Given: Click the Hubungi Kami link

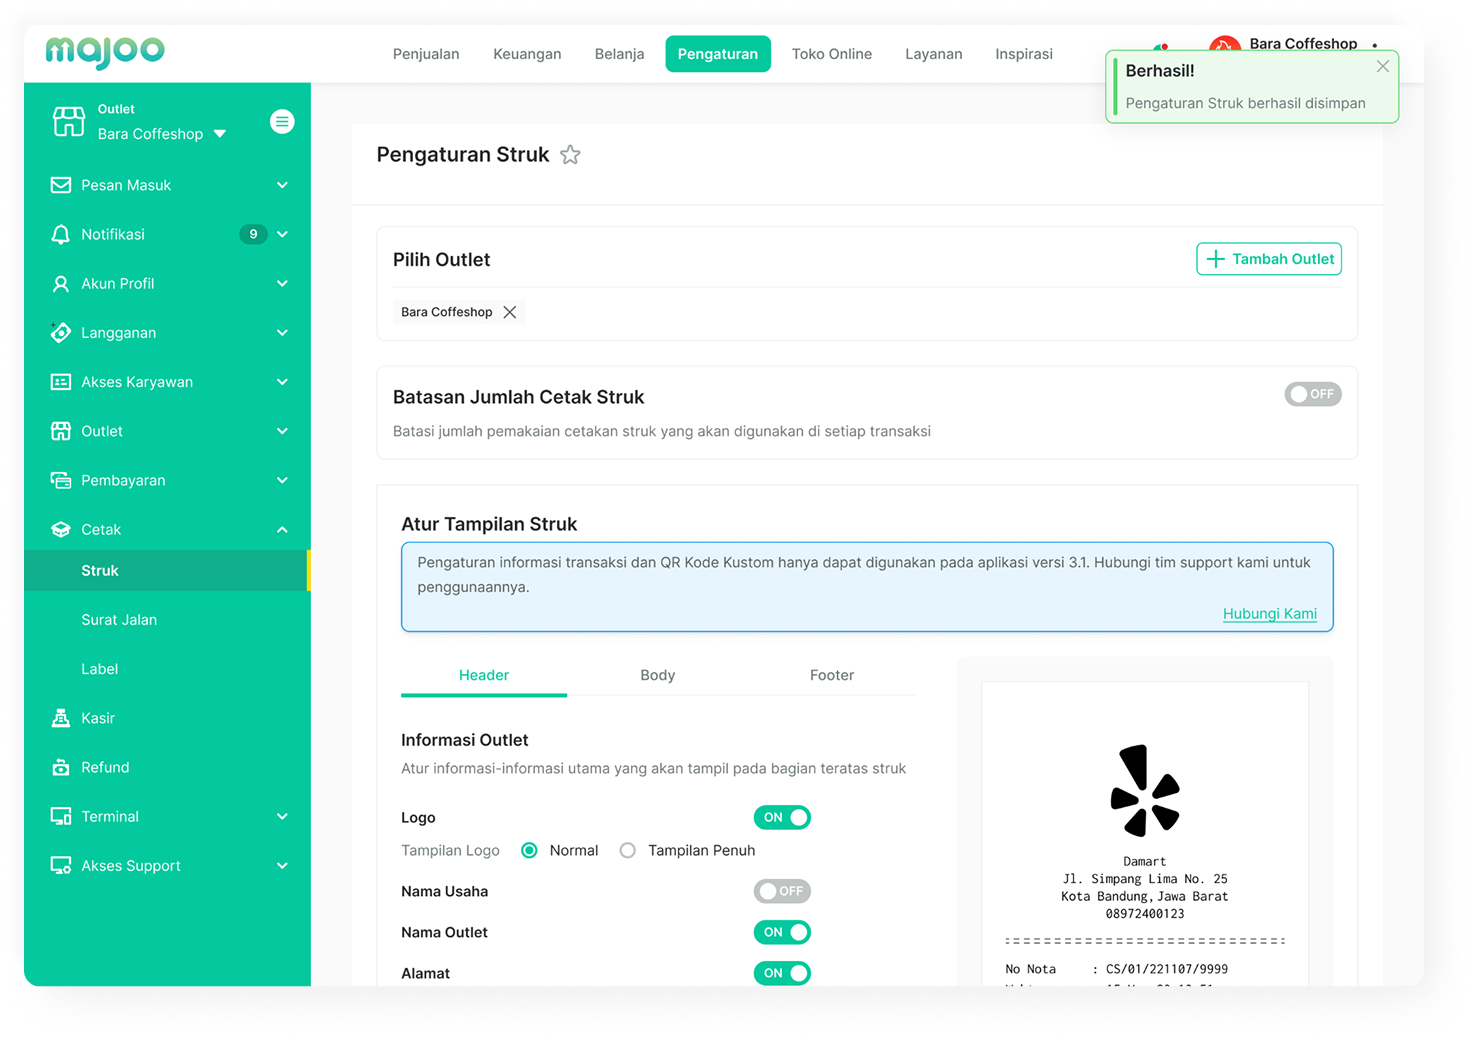Looking at the screenshot, I should 1270,613.
